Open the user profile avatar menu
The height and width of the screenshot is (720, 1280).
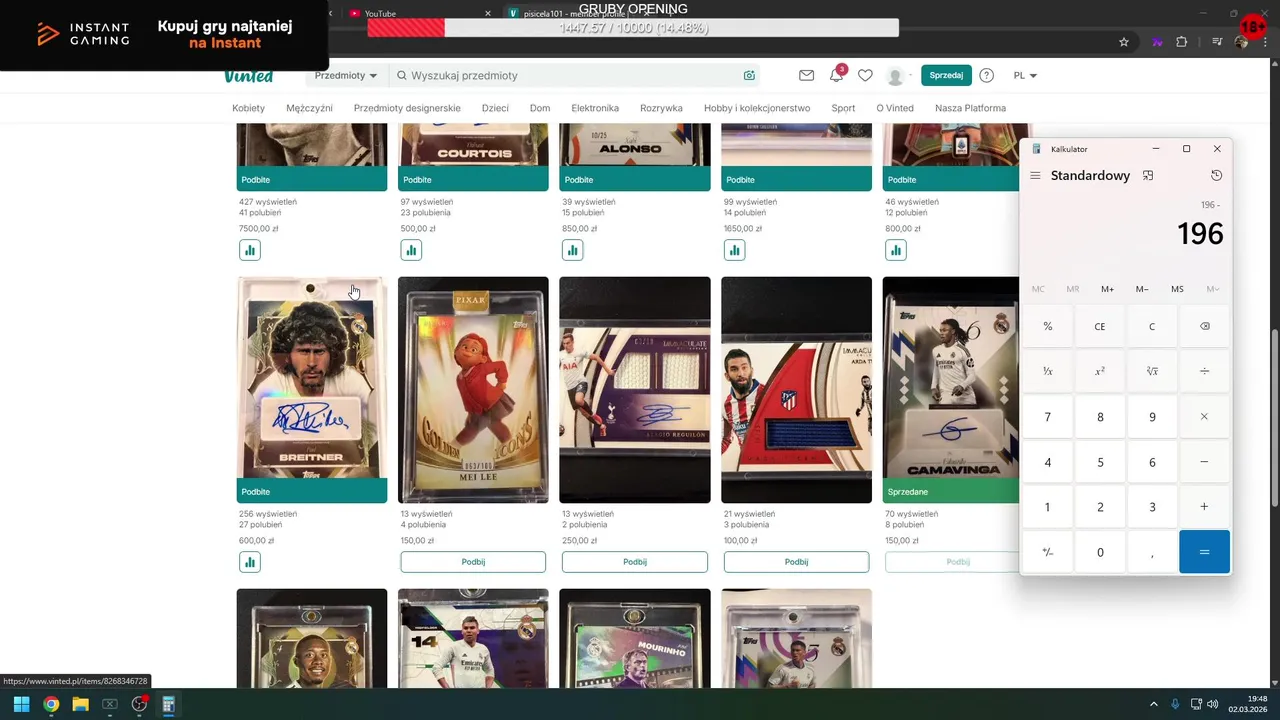pyautogui.click(x=898, y=76)
